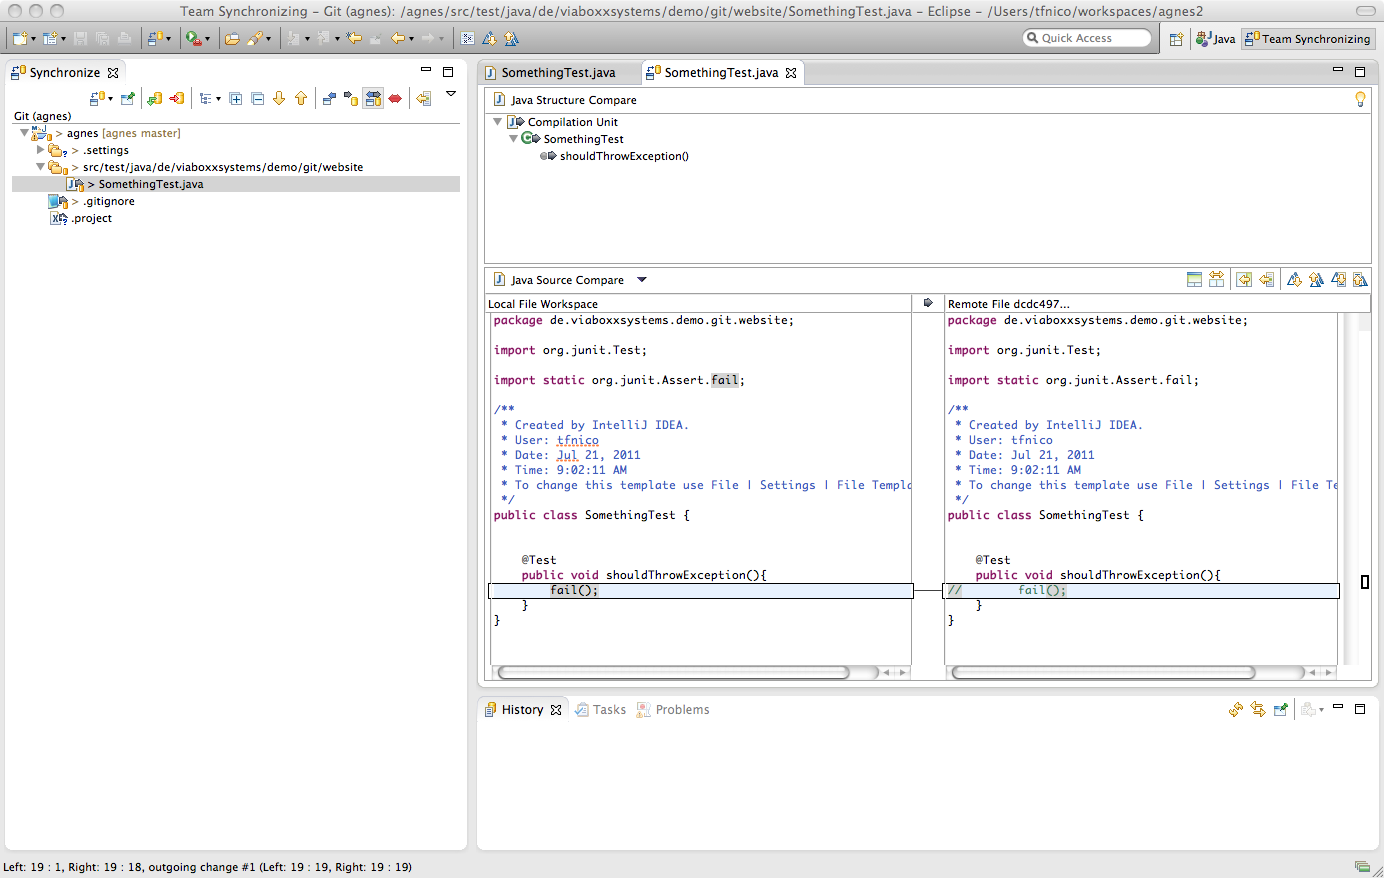The image size is (1384, 878).
Task: Open Run last tool dropdown arrow
Action: pos(207,39)
